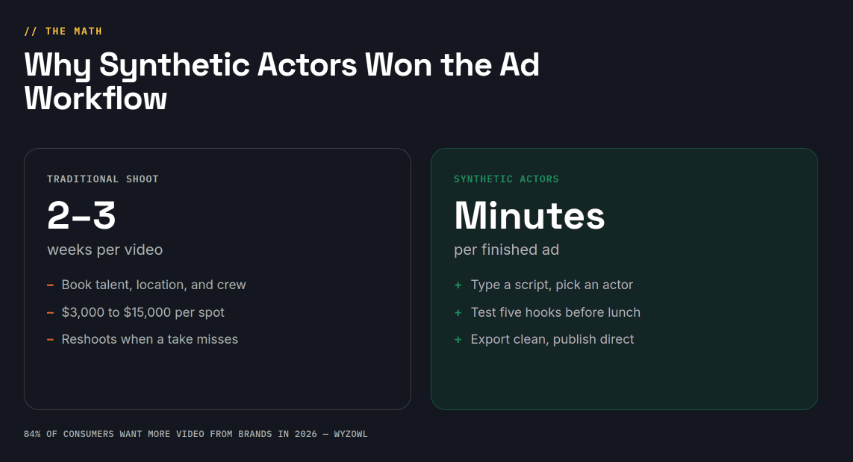
Task: Click the orange minus icon beside Book talent
Action: click(50, 285)
